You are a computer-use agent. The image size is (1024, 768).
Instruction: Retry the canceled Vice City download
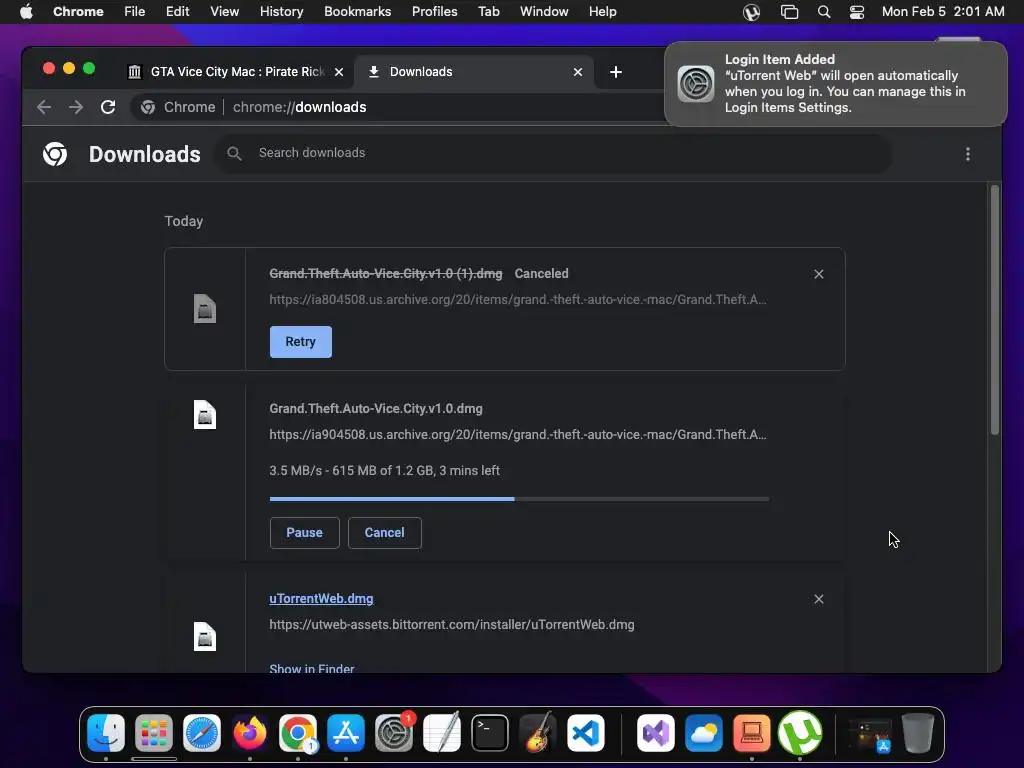(x=300, y=342)
